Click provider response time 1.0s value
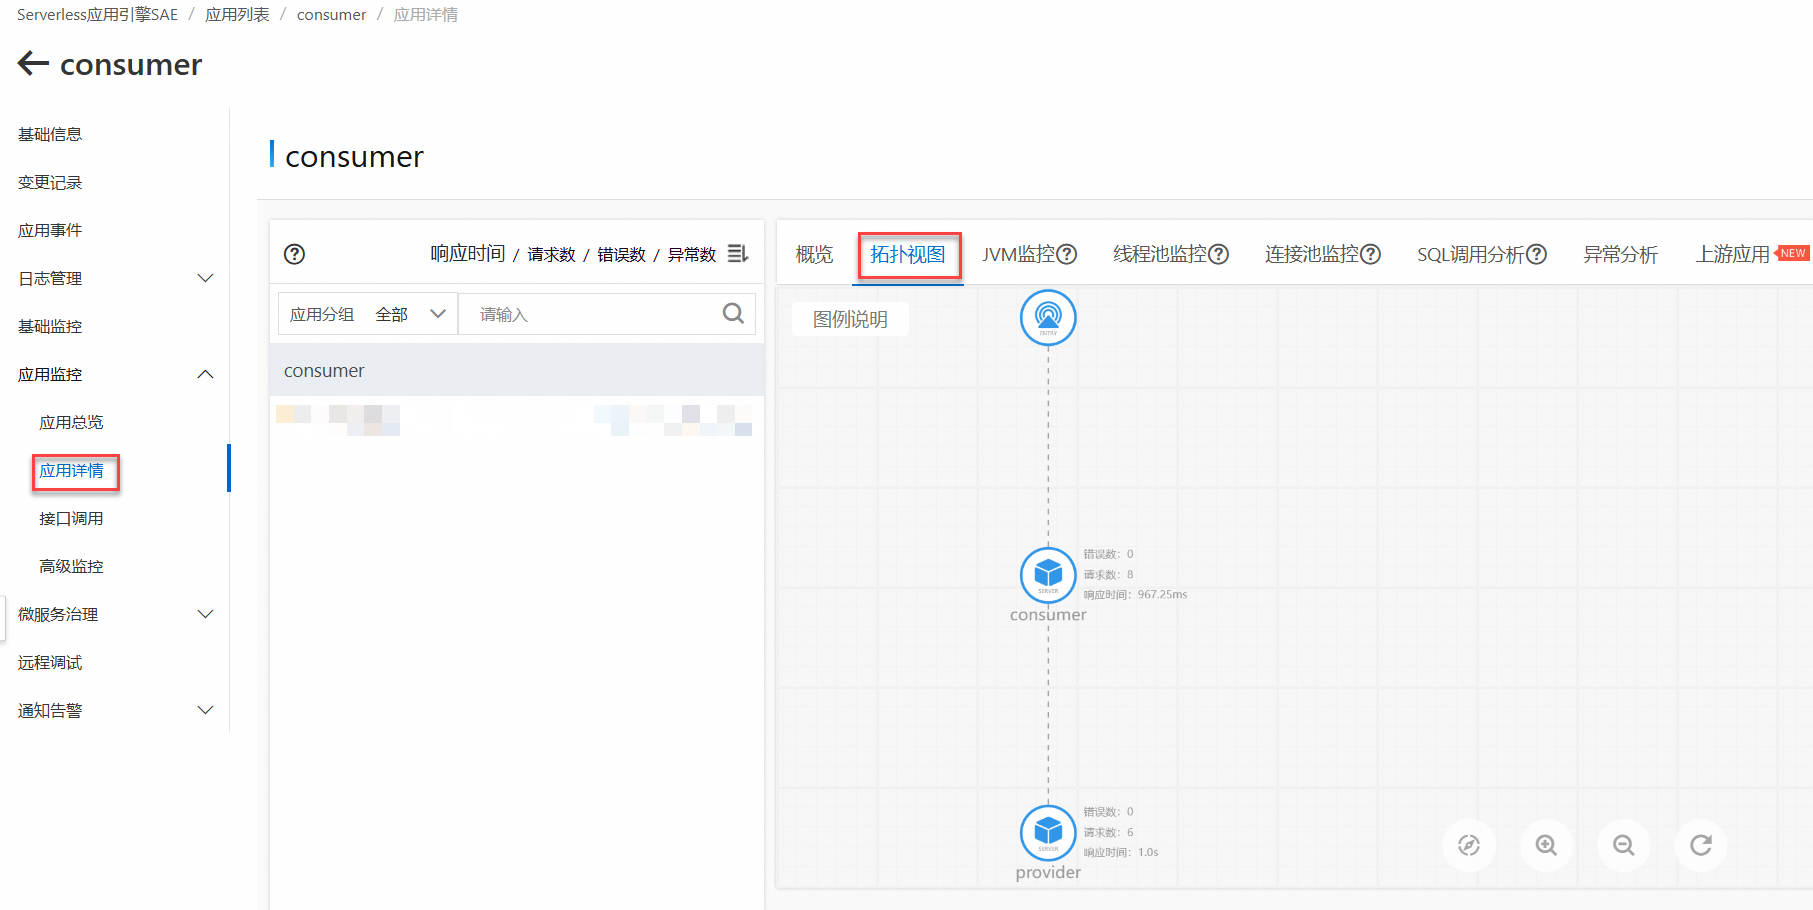This screenshot has height=910, width=1813. point(1148,852)
